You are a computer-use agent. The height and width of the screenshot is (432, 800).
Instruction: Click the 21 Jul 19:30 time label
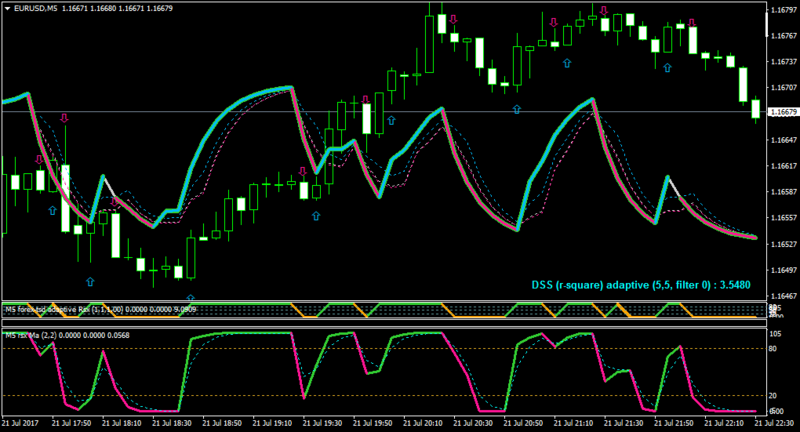pos(323,423)
